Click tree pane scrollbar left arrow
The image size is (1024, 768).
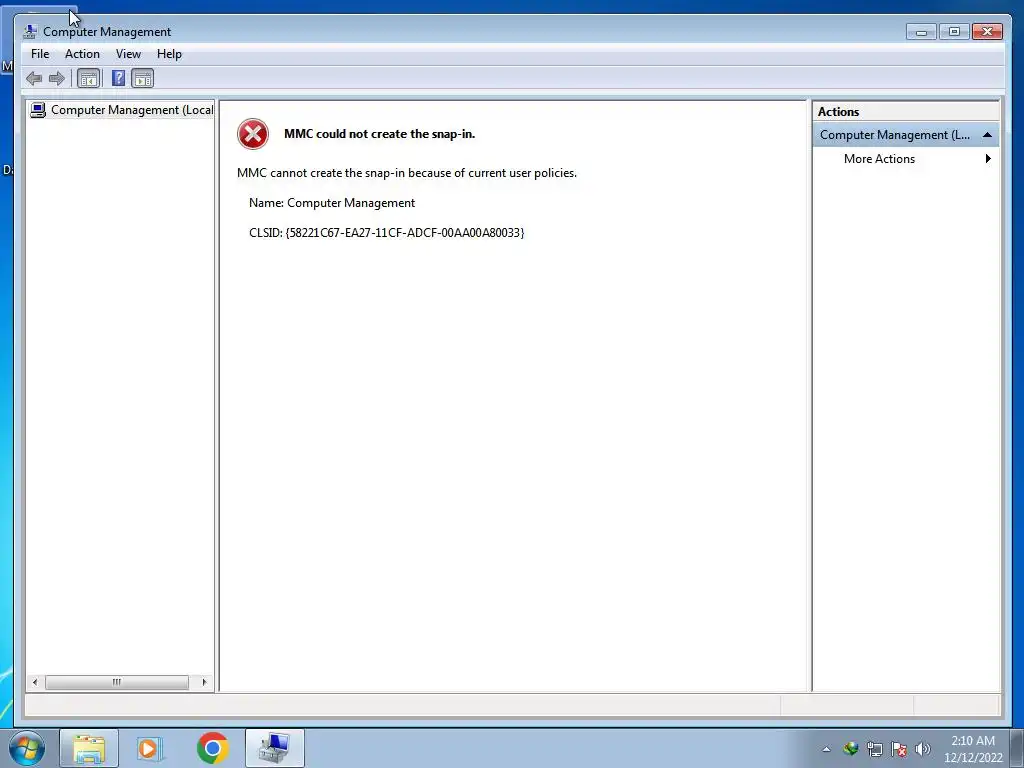[x=35, y=682]
